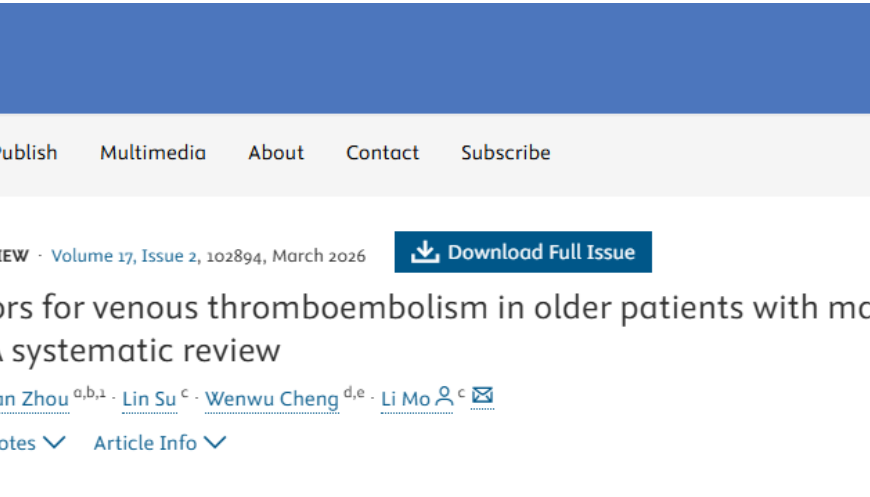
Task: Click the download arrow icon in the issue button
Action: [x=426, y=252]
